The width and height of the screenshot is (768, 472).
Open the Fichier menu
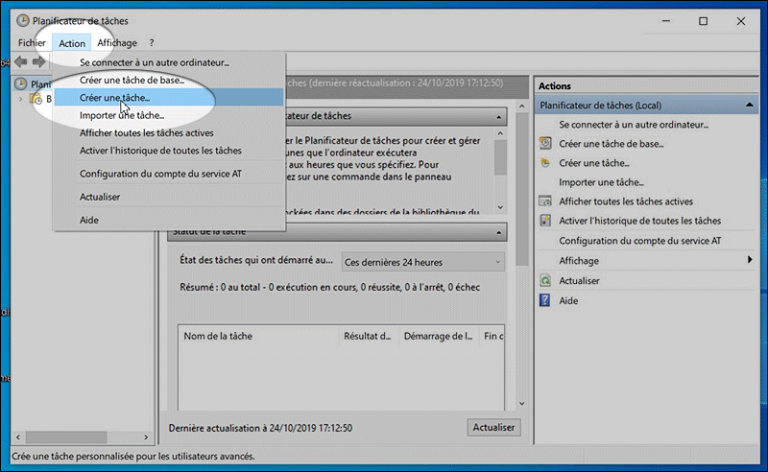(32, 43)
